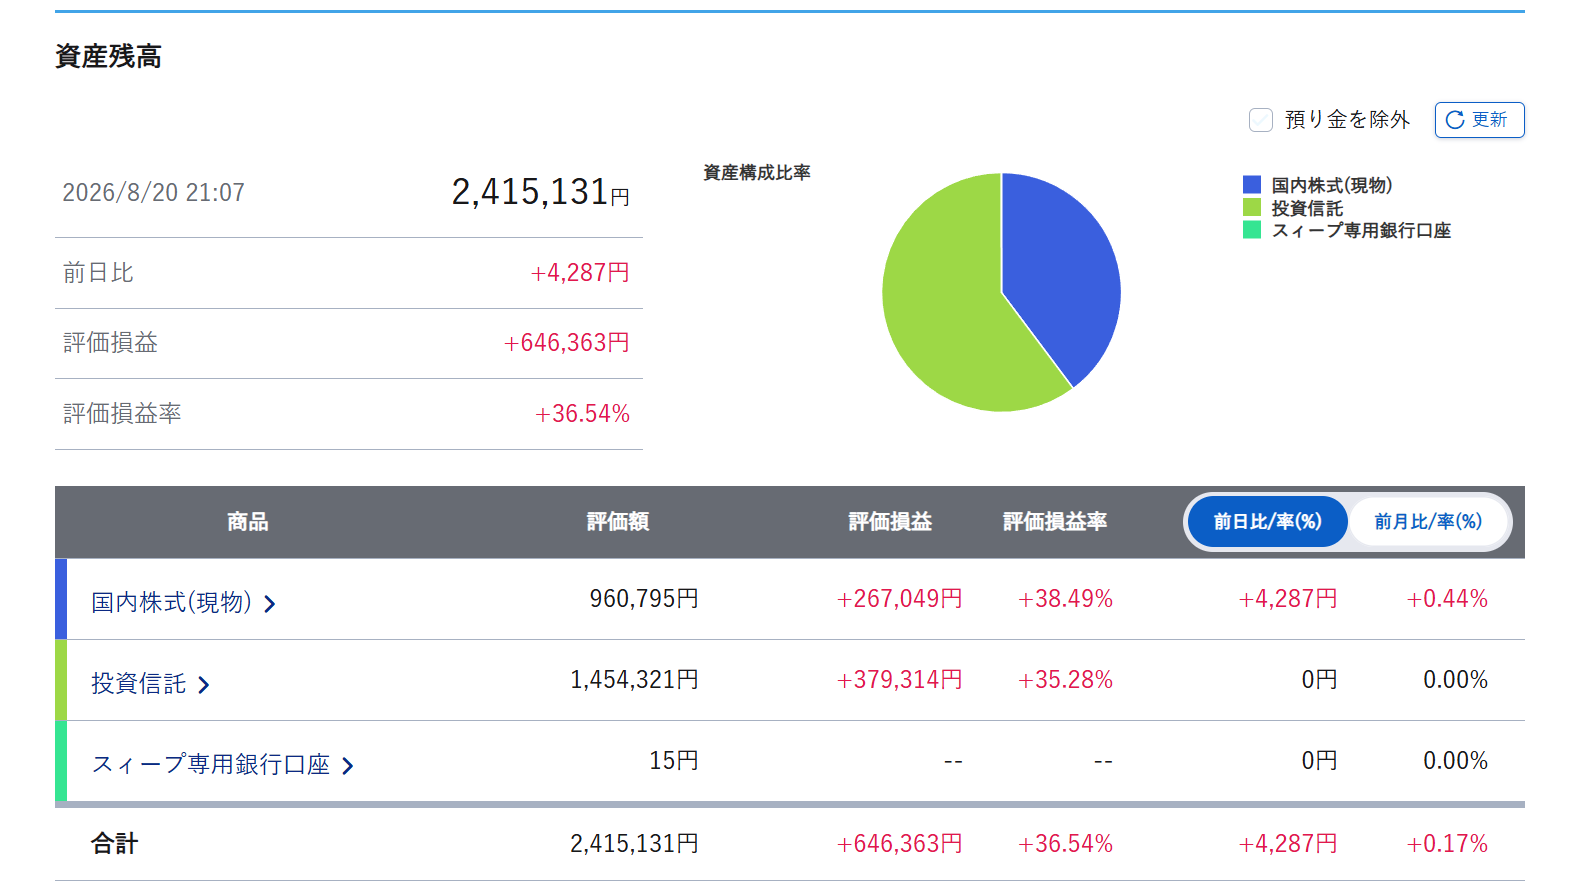Switch to the 前月比/率(%) toggle option
Screen dimensions: 1583x893
tap(1428, 522)
